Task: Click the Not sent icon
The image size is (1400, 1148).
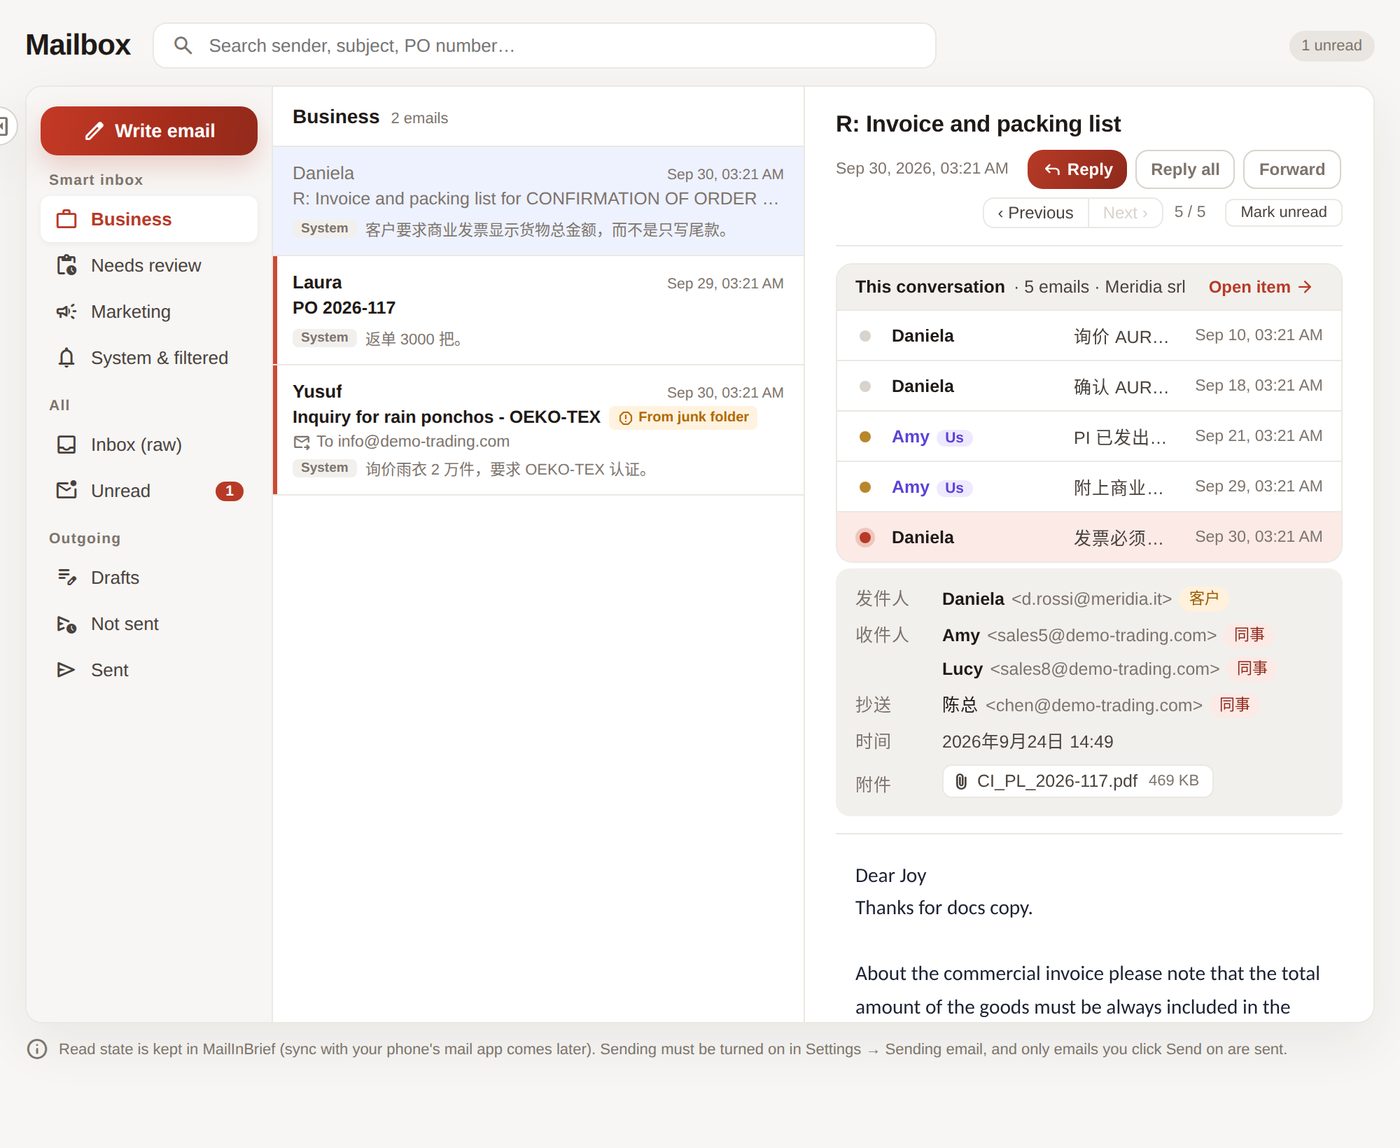Action: 67,624
